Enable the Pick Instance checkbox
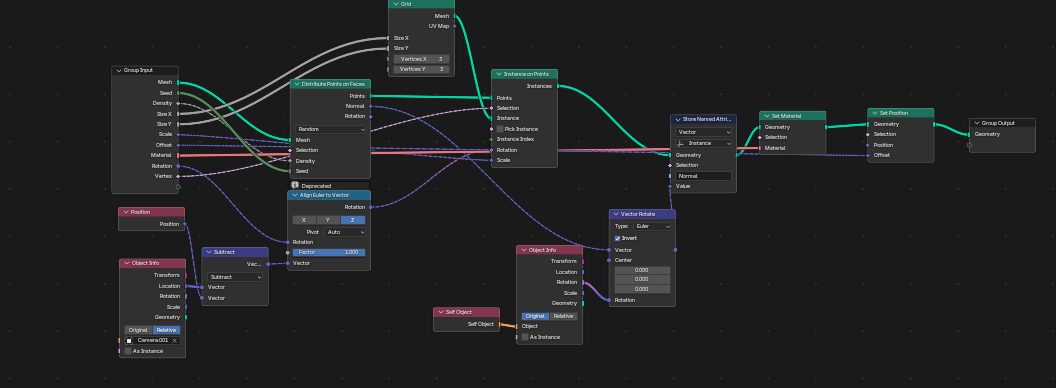The width and height of the screenshot is (1056, 388). coord(500,129)
